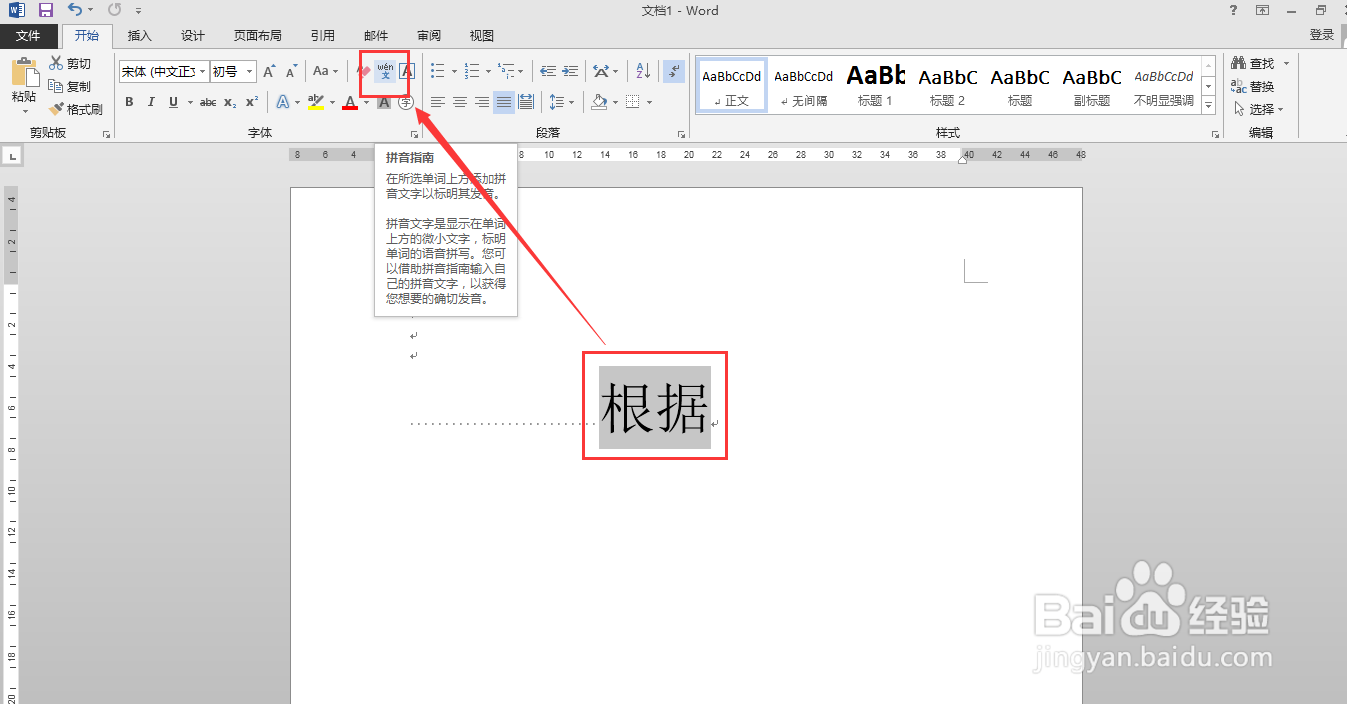Apply subscript formatting
The height and width of the screenshot is (704, 1347).
[228, 102]
